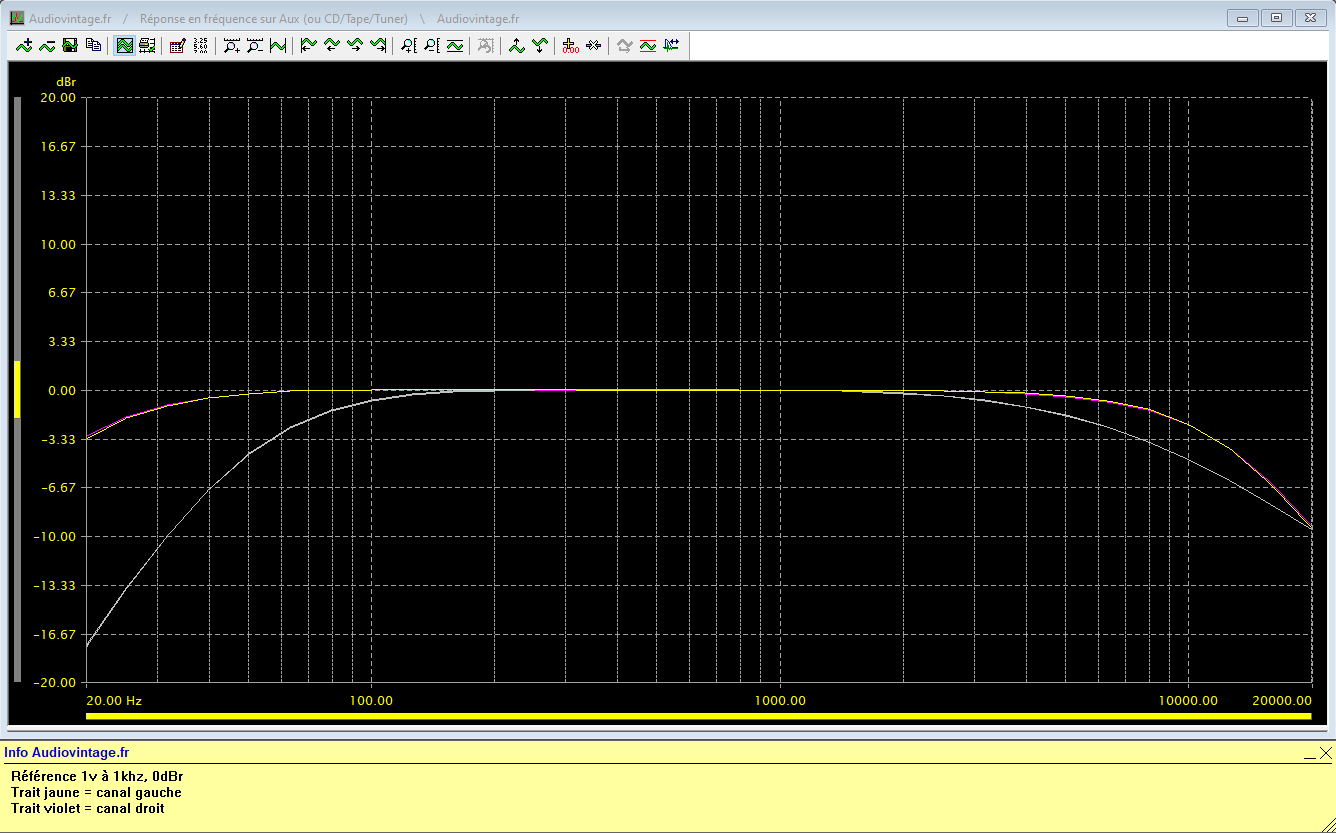Click the 10000.00 frequency axis label

pyautogui.click(x=1189, y=701)
